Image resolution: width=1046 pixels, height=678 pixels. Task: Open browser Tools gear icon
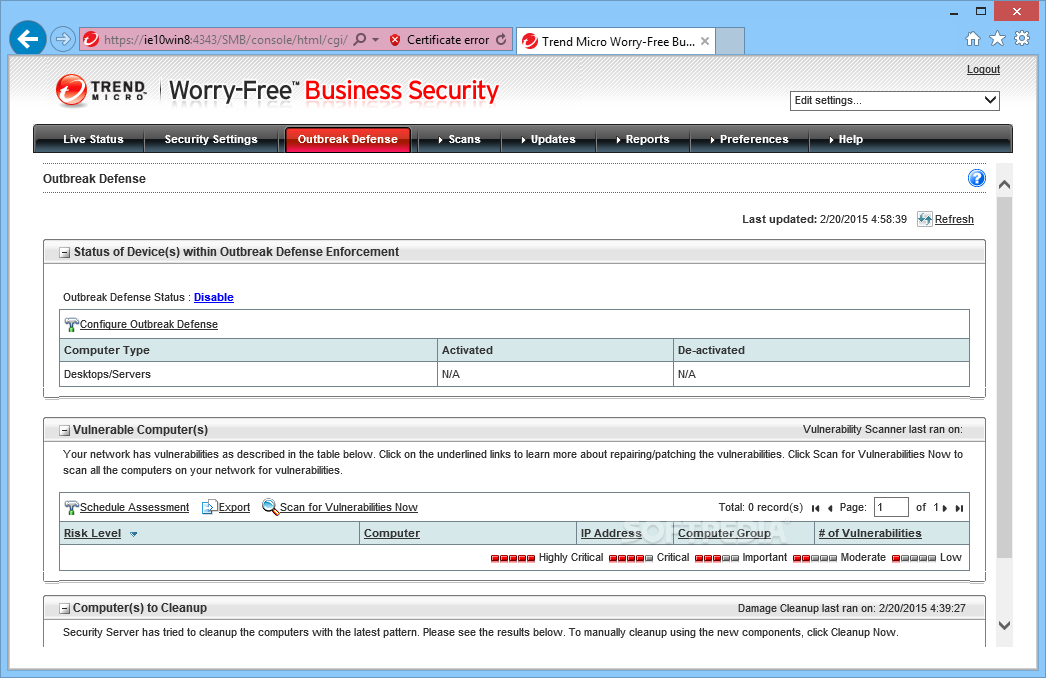point(1022,39)
